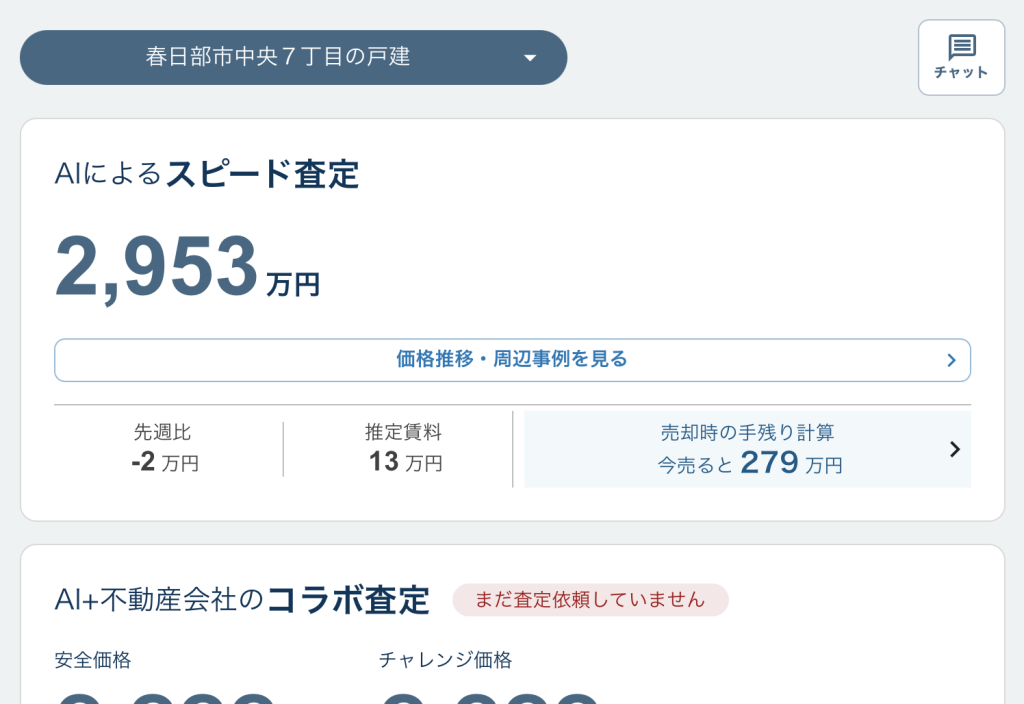Click the チャレンジ価格 label
Viewport: 1024px width, 704px height.
(445, 660)
